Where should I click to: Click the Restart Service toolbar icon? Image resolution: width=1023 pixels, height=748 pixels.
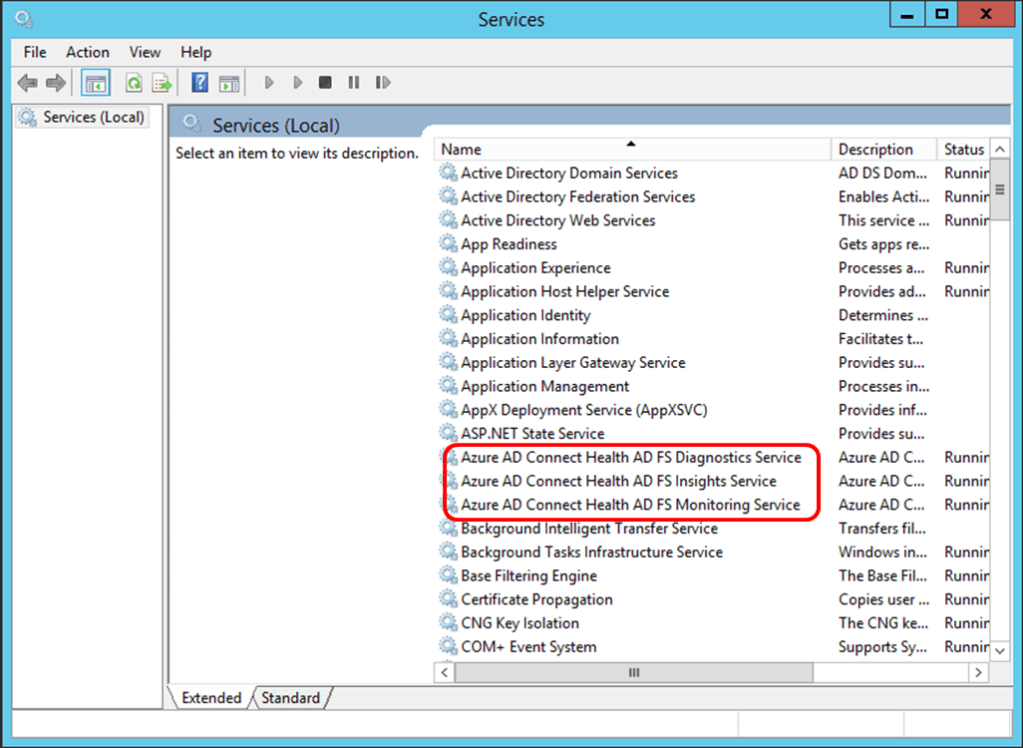pos(383,83)
